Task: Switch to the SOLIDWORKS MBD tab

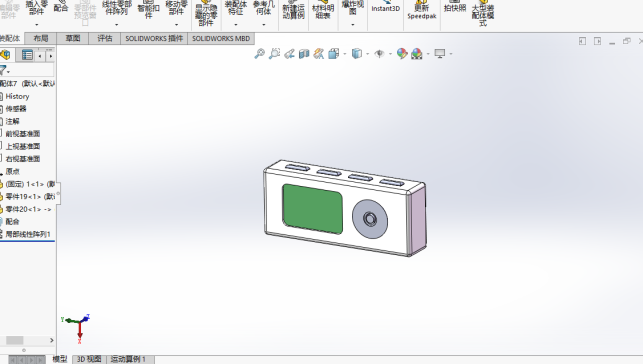Action: click(x=221, y=39)
